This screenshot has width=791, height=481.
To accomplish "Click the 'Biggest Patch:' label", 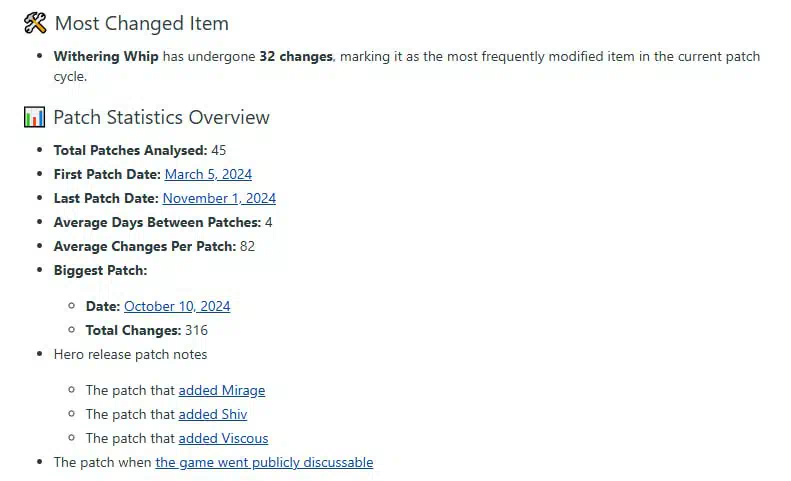I will [x=100, y=271].
